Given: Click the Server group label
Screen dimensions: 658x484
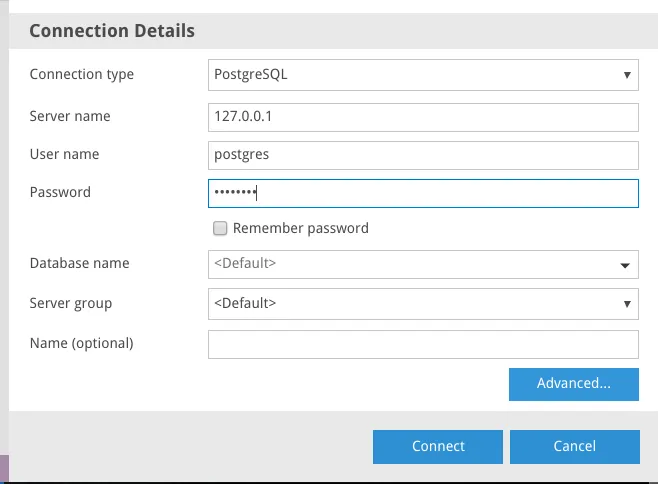Looking at the screenshot, I should click(x=71, y=303).
